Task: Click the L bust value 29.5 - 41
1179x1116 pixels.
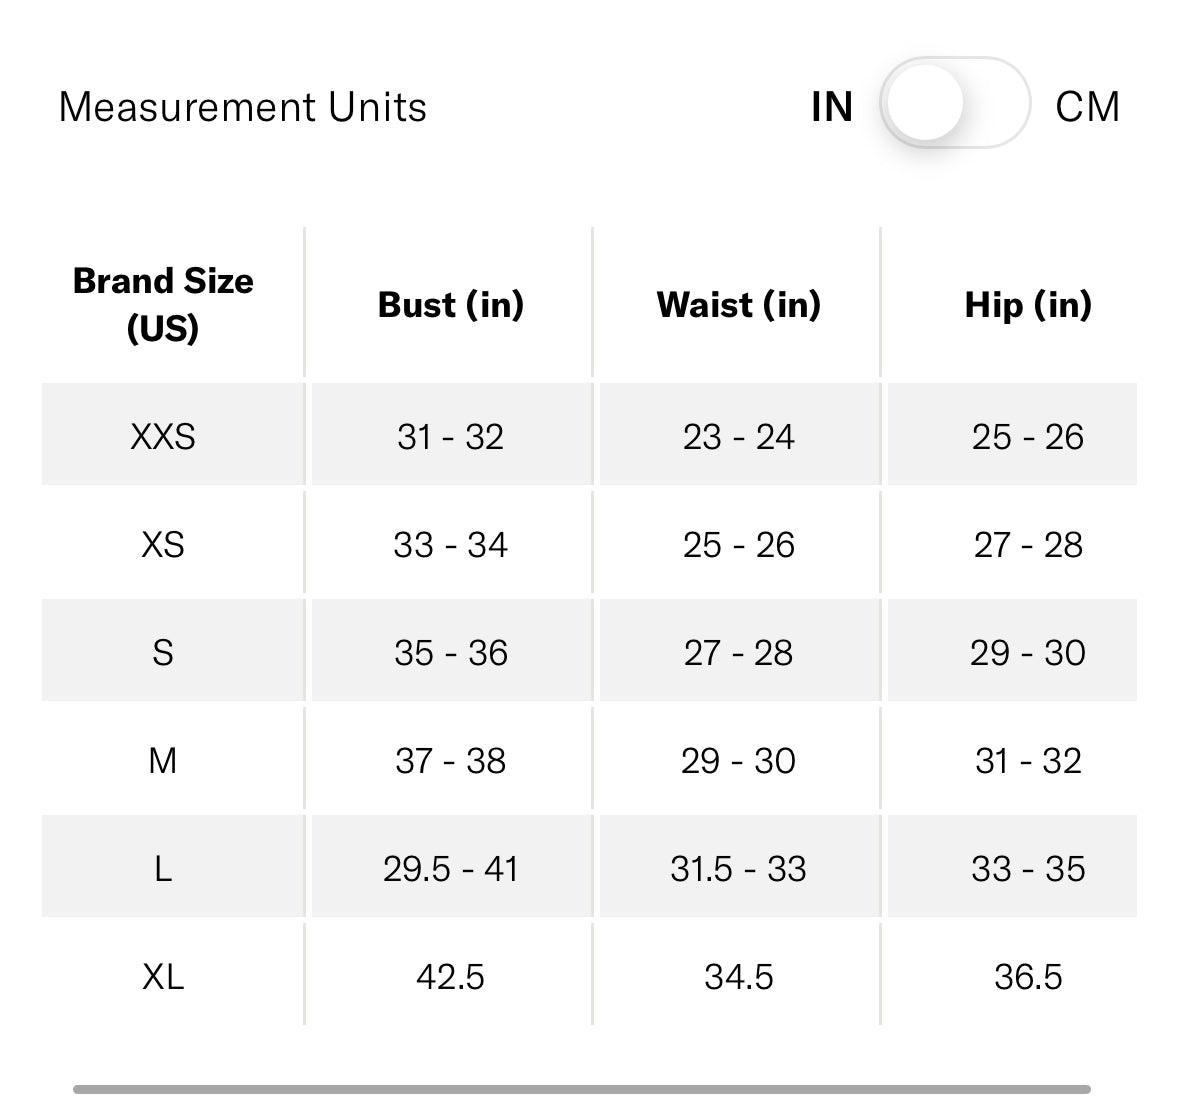Action: pyautogui.click(x=451, y=869)
